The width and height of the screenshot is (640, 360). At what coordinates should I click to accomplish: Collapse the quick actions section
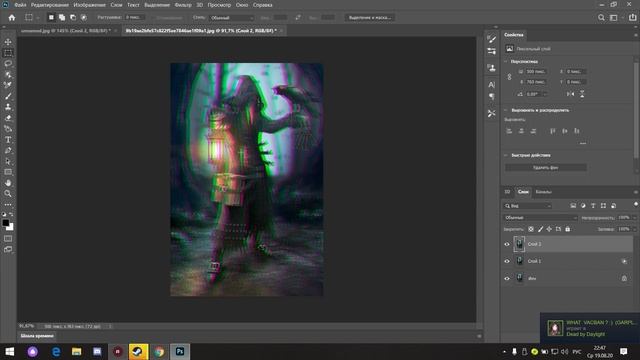(506, 155)
